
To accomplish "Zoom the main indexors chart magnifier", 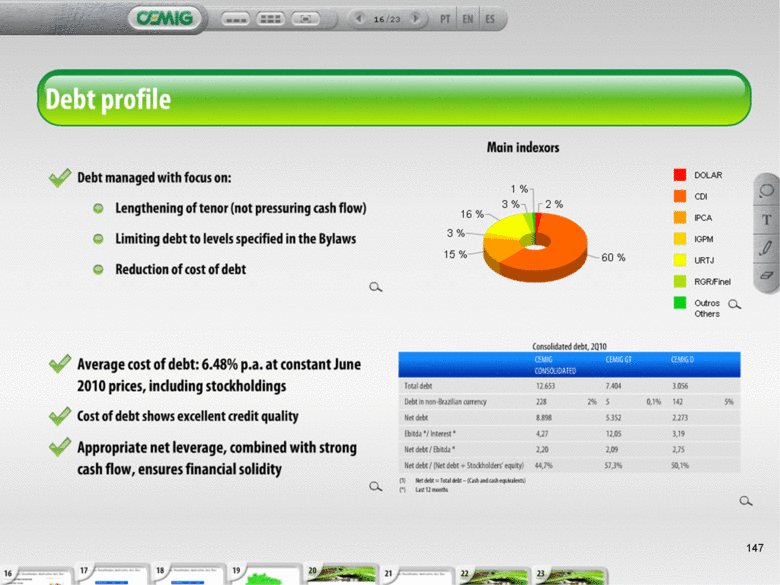I will click(x=735, y=304).
